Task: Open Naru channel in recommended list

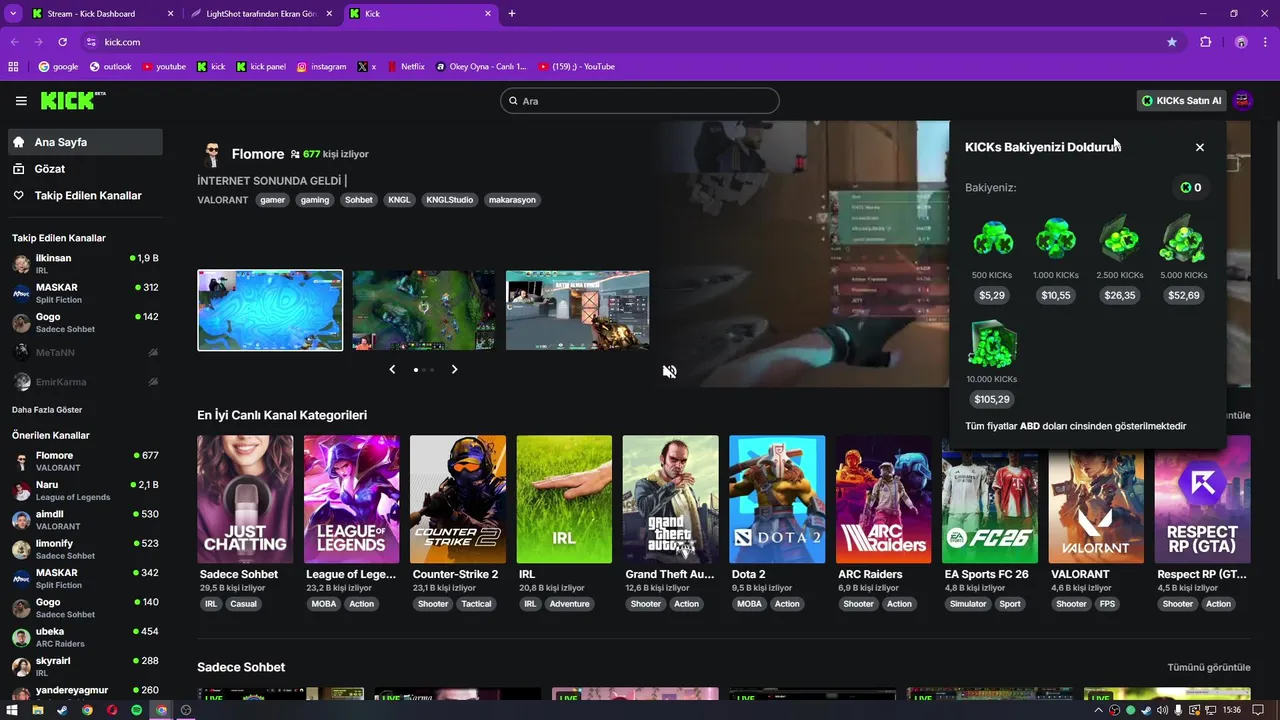Action: [x=85, y=491]
